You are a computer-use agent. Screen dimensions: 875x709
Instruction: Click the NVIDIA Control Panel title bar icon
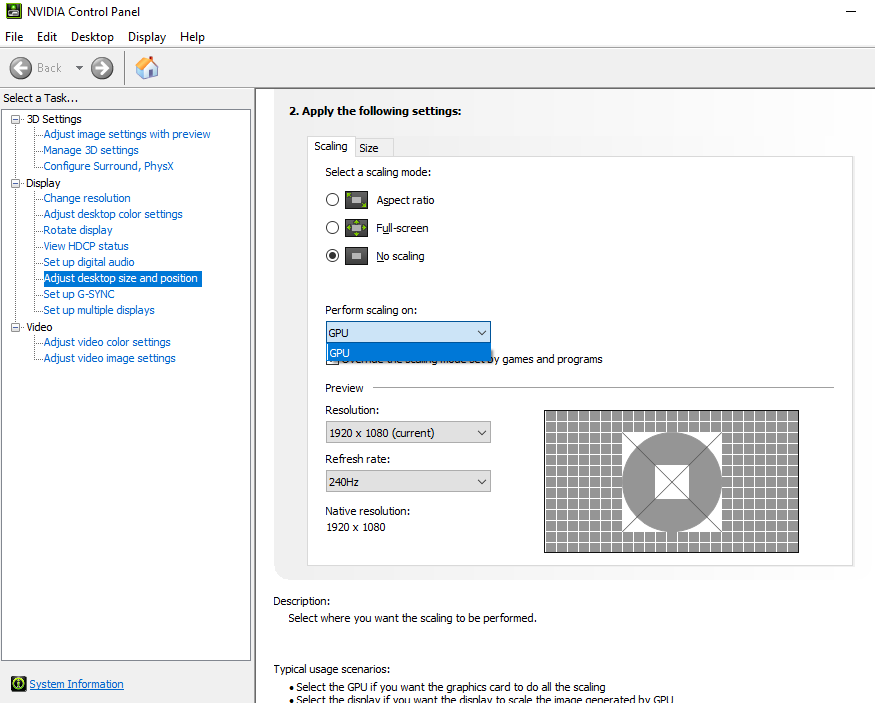coord(12,12)
